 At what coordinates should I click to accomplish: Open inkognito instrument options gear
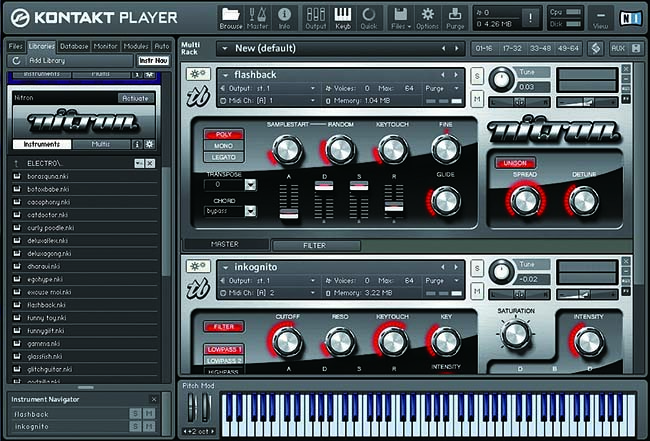pyautogui.click(x=198, y=266)
